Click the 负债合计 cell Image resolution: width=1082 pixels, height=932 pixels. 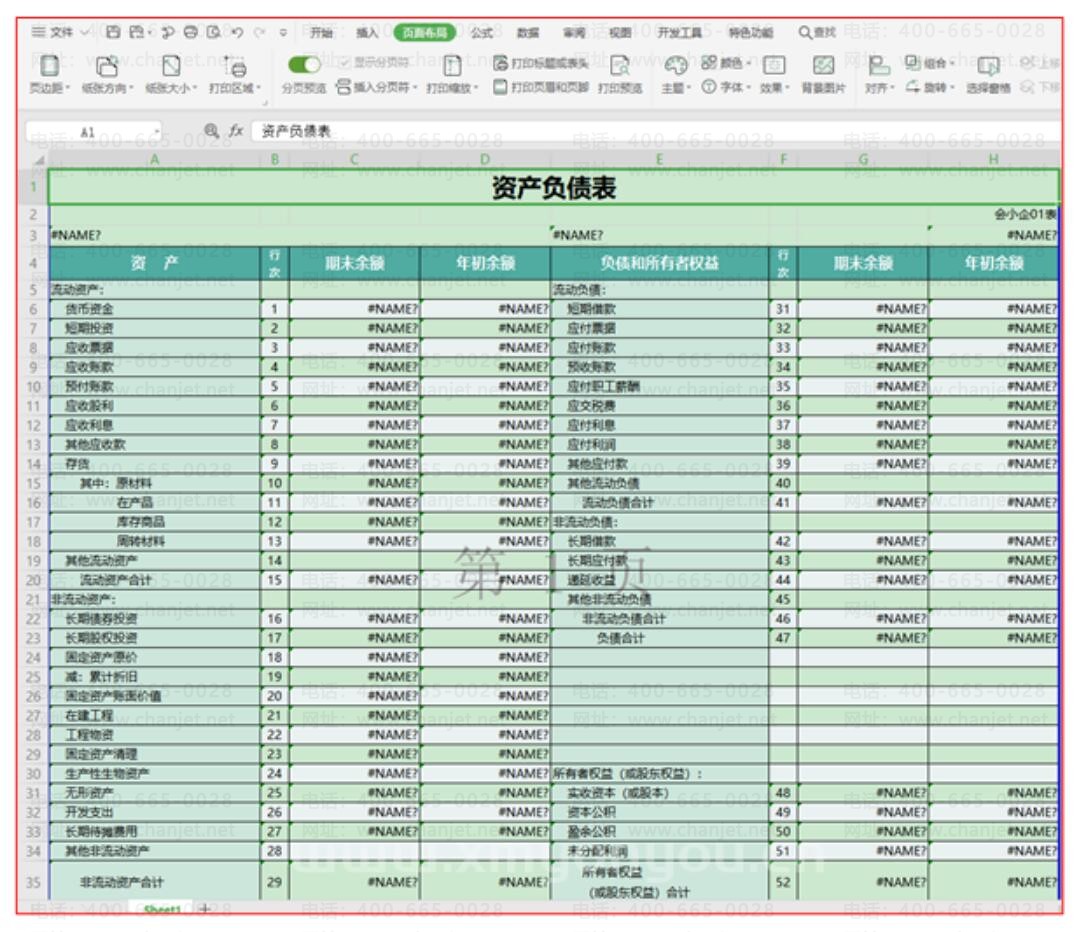coord(660,638)
